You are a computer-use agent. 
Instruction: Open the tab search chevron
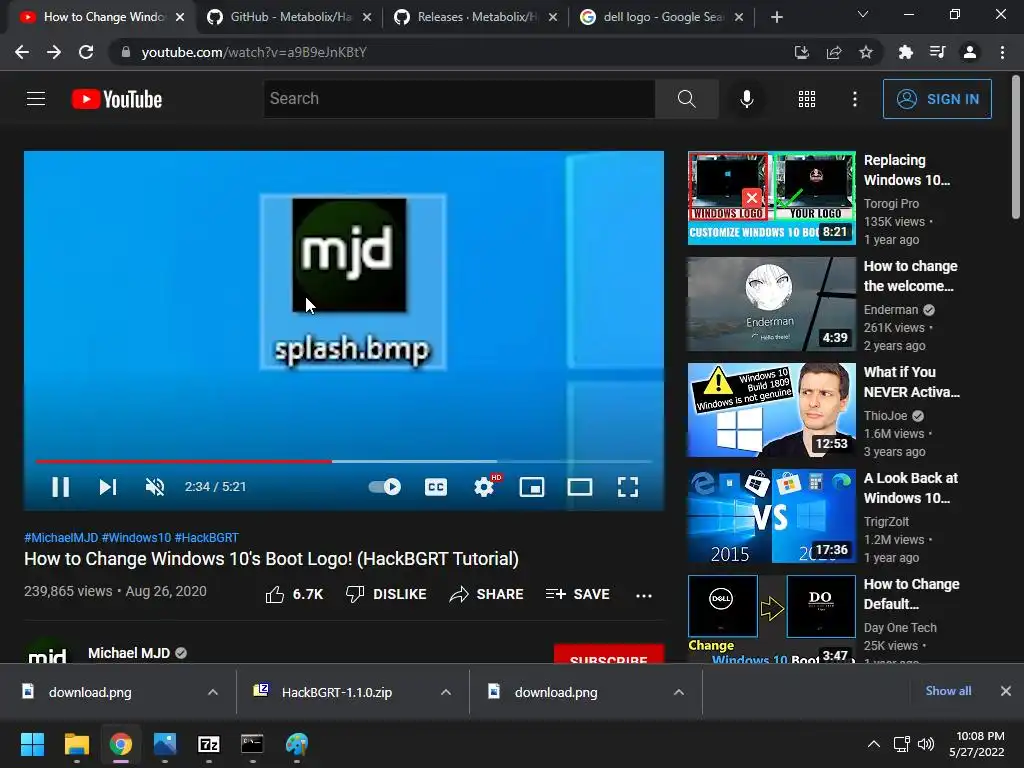coord(863,14)
